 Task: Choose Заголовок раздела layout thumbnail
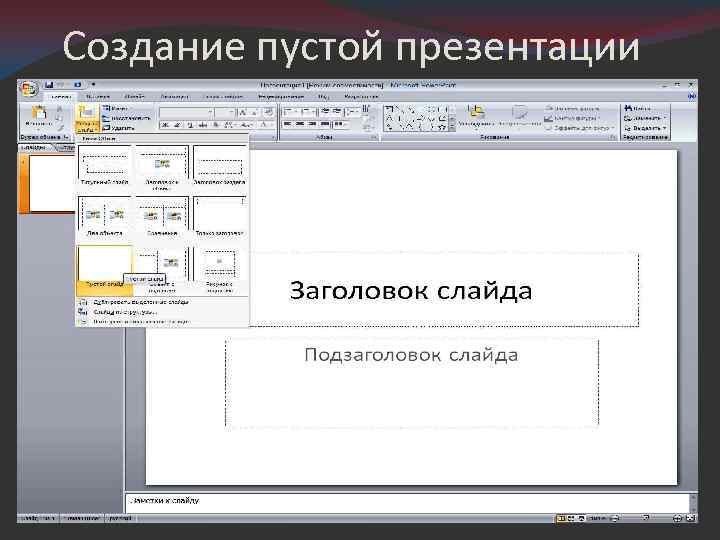pos(220,165)
